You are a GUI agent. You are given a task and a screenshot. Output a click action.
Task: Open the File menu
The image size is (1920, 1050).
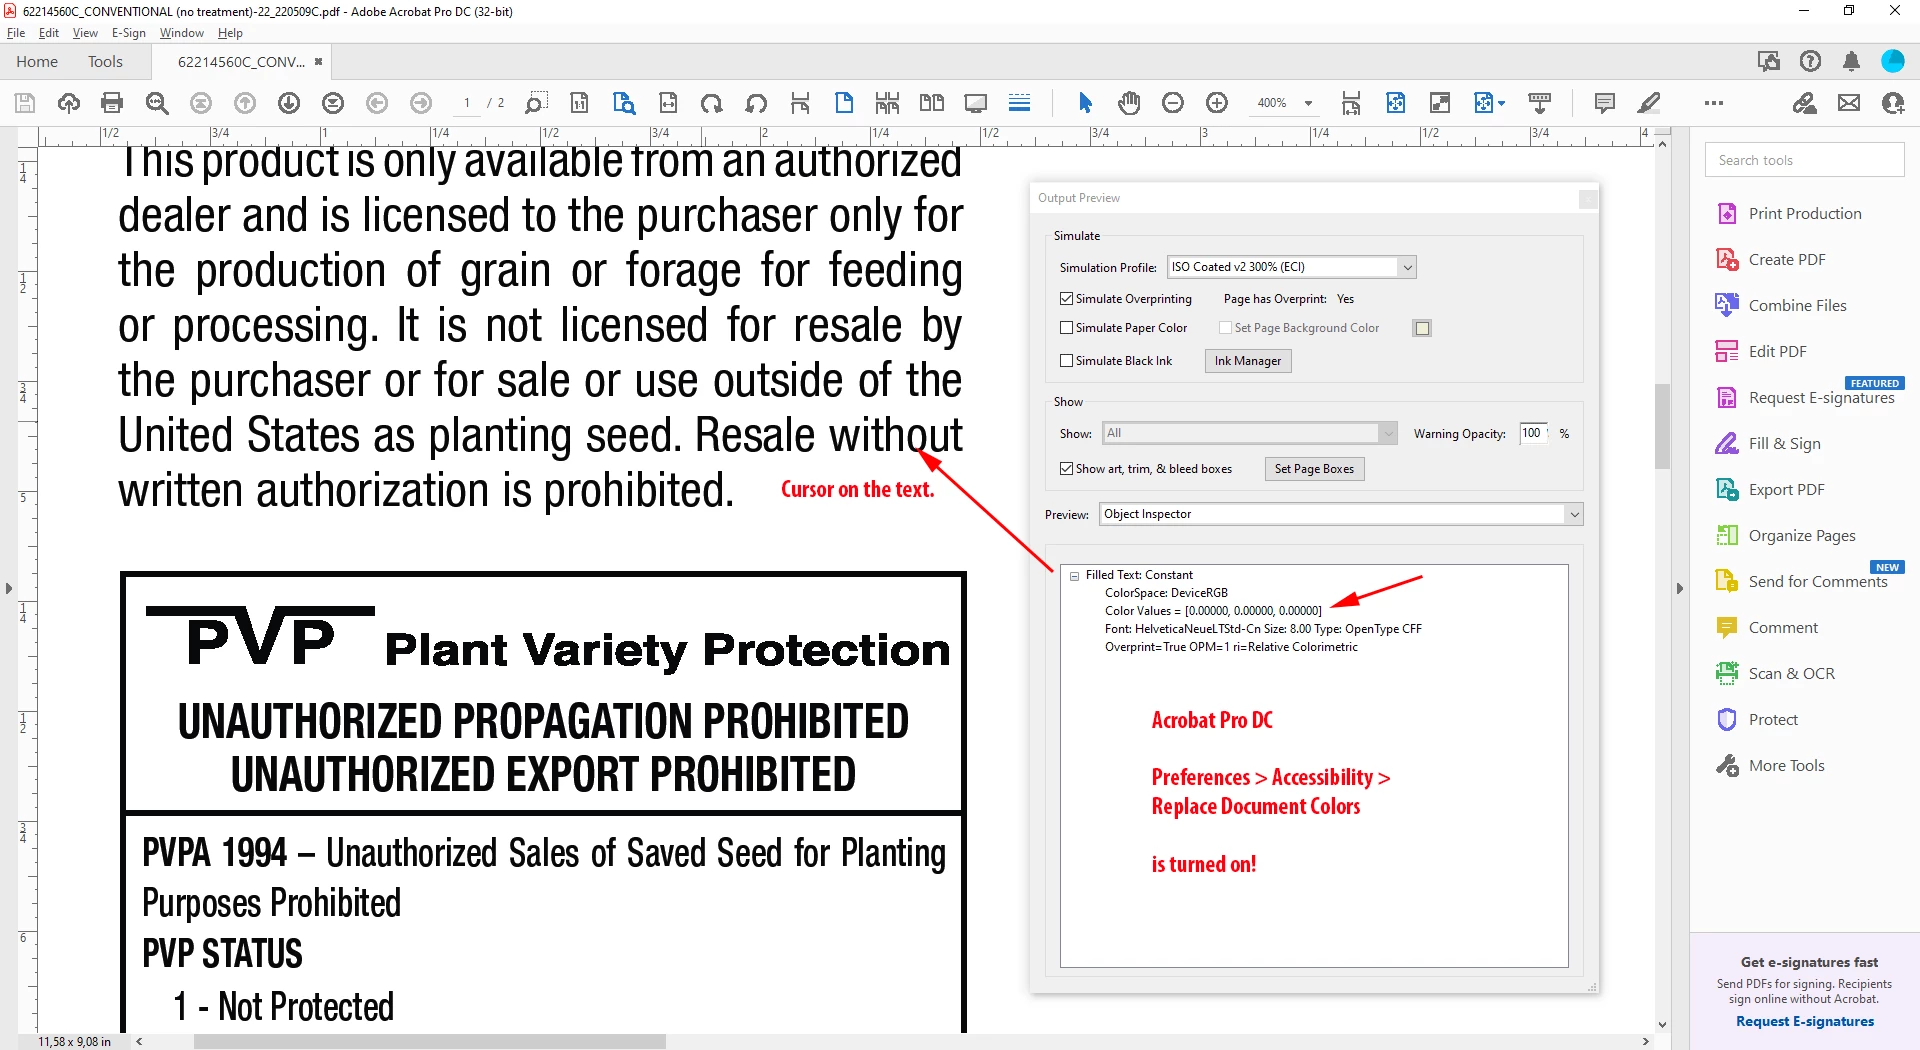[16, 33]
